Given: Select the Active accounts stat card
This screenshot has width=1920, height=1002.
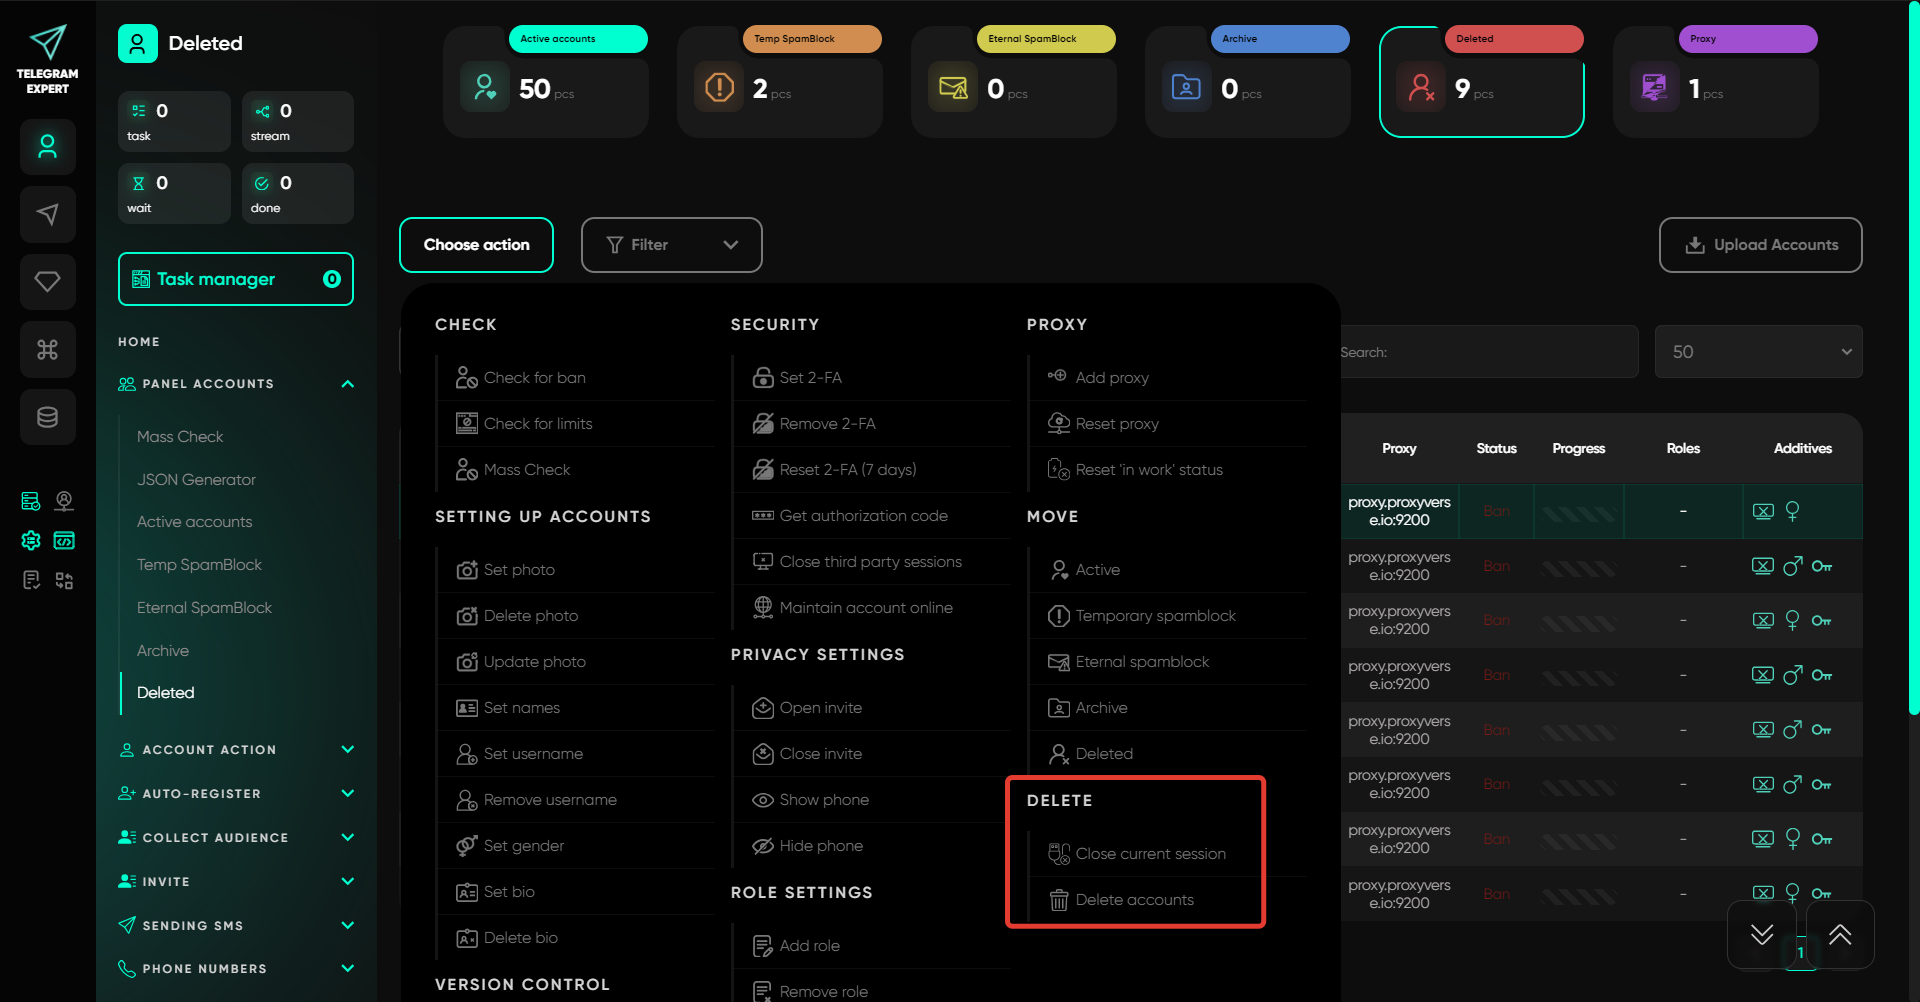Looking at the screenshot, I should click(546, 83).
